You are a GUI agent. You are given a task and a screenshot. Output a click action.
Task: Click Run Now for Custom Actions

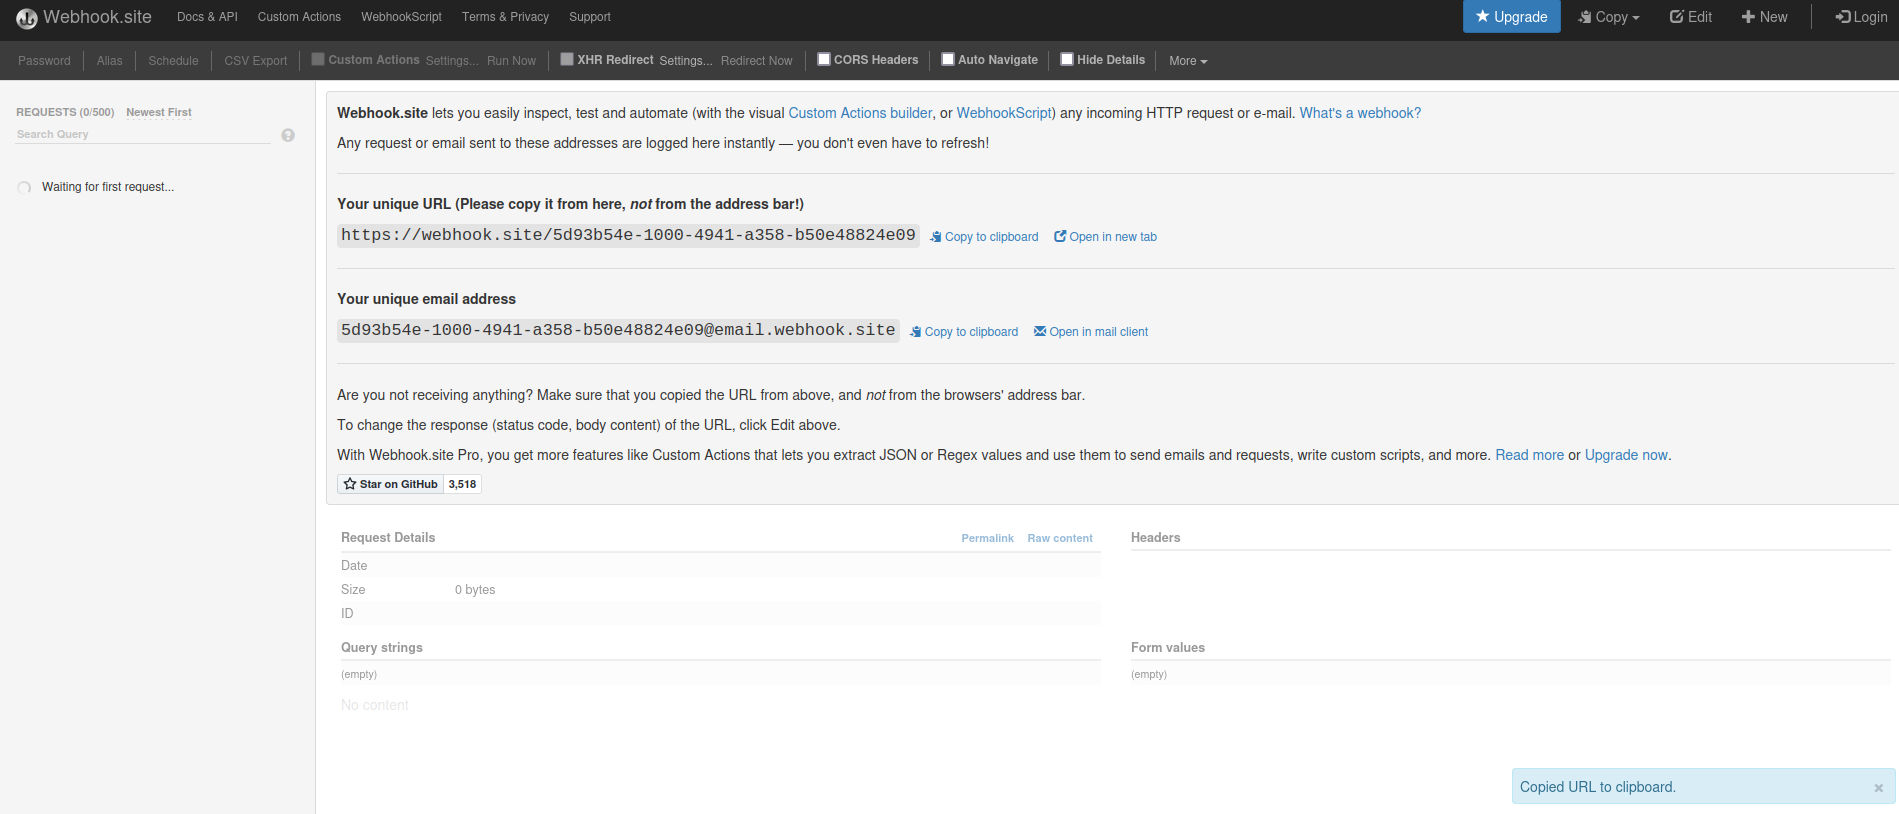(511, 61)
